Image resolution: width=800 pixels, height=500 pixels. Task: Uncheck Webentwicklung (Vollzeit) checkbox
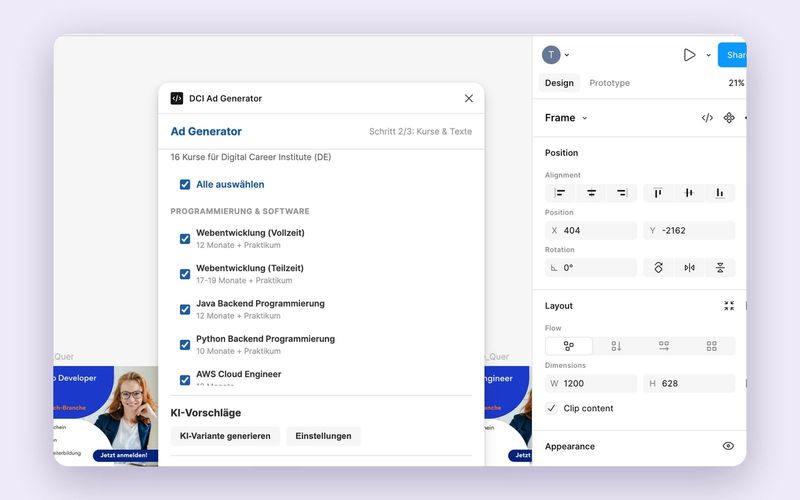(185, 239)
